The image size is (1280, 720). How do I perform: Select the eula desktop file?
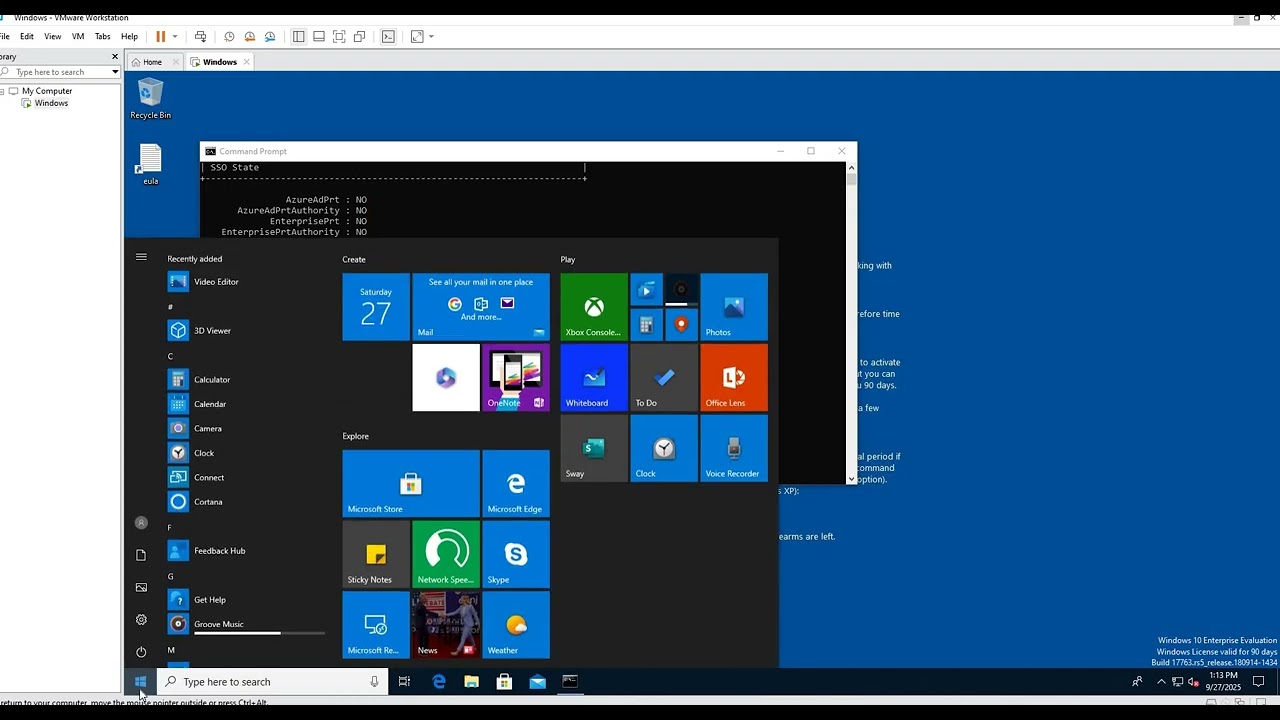click(150, 165)
